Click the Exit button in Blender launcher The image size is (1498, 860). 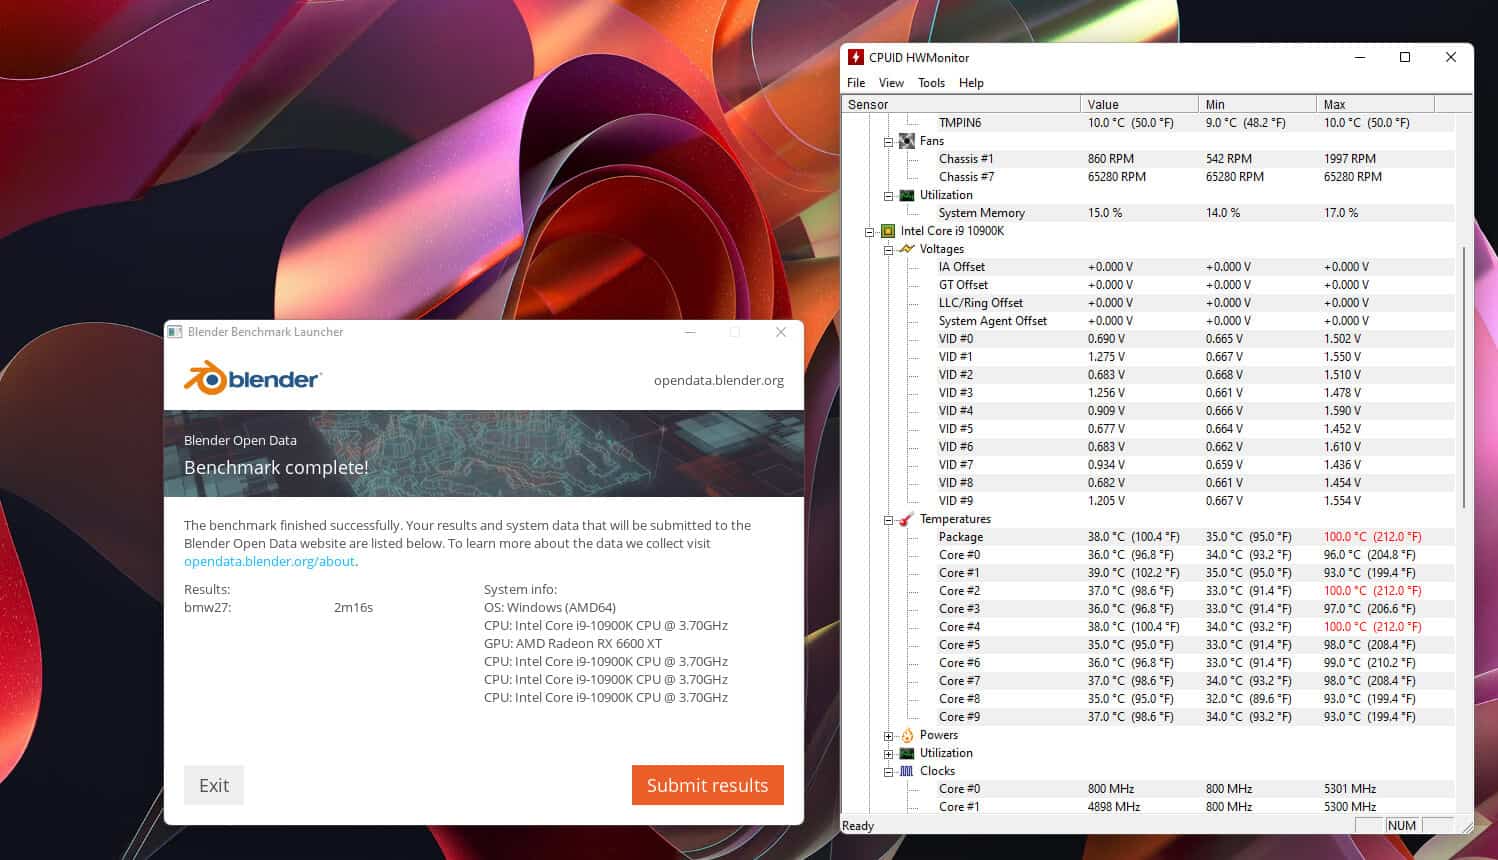[x=214, y=785]
